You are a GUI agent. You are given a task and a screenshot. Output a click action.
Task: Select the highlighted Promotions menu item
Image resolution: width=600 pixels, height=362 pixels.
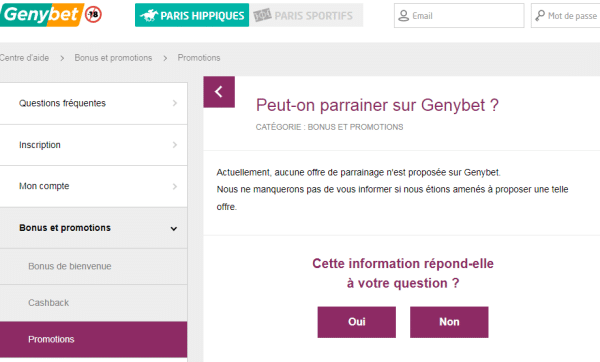[93, 339]
